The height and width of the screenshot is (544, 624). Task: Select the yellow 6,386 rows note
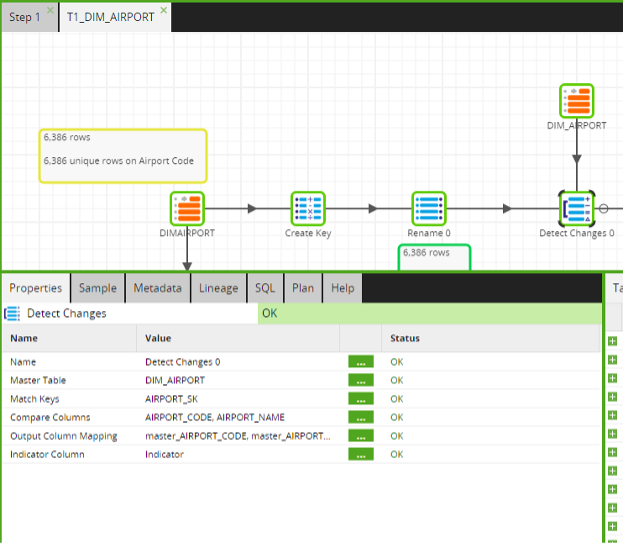pos(123,156)
